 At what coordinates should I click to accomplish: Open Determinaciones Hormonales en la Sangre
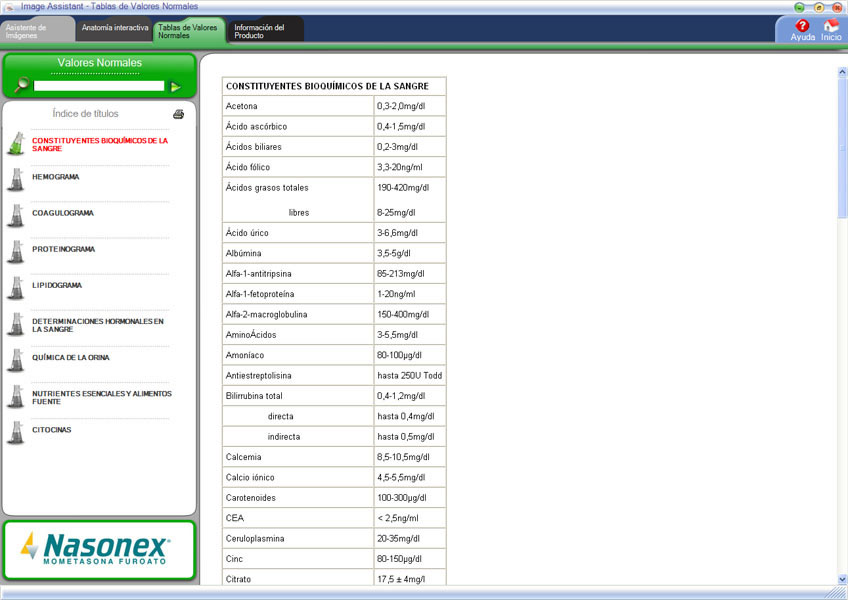pos(97,325)
